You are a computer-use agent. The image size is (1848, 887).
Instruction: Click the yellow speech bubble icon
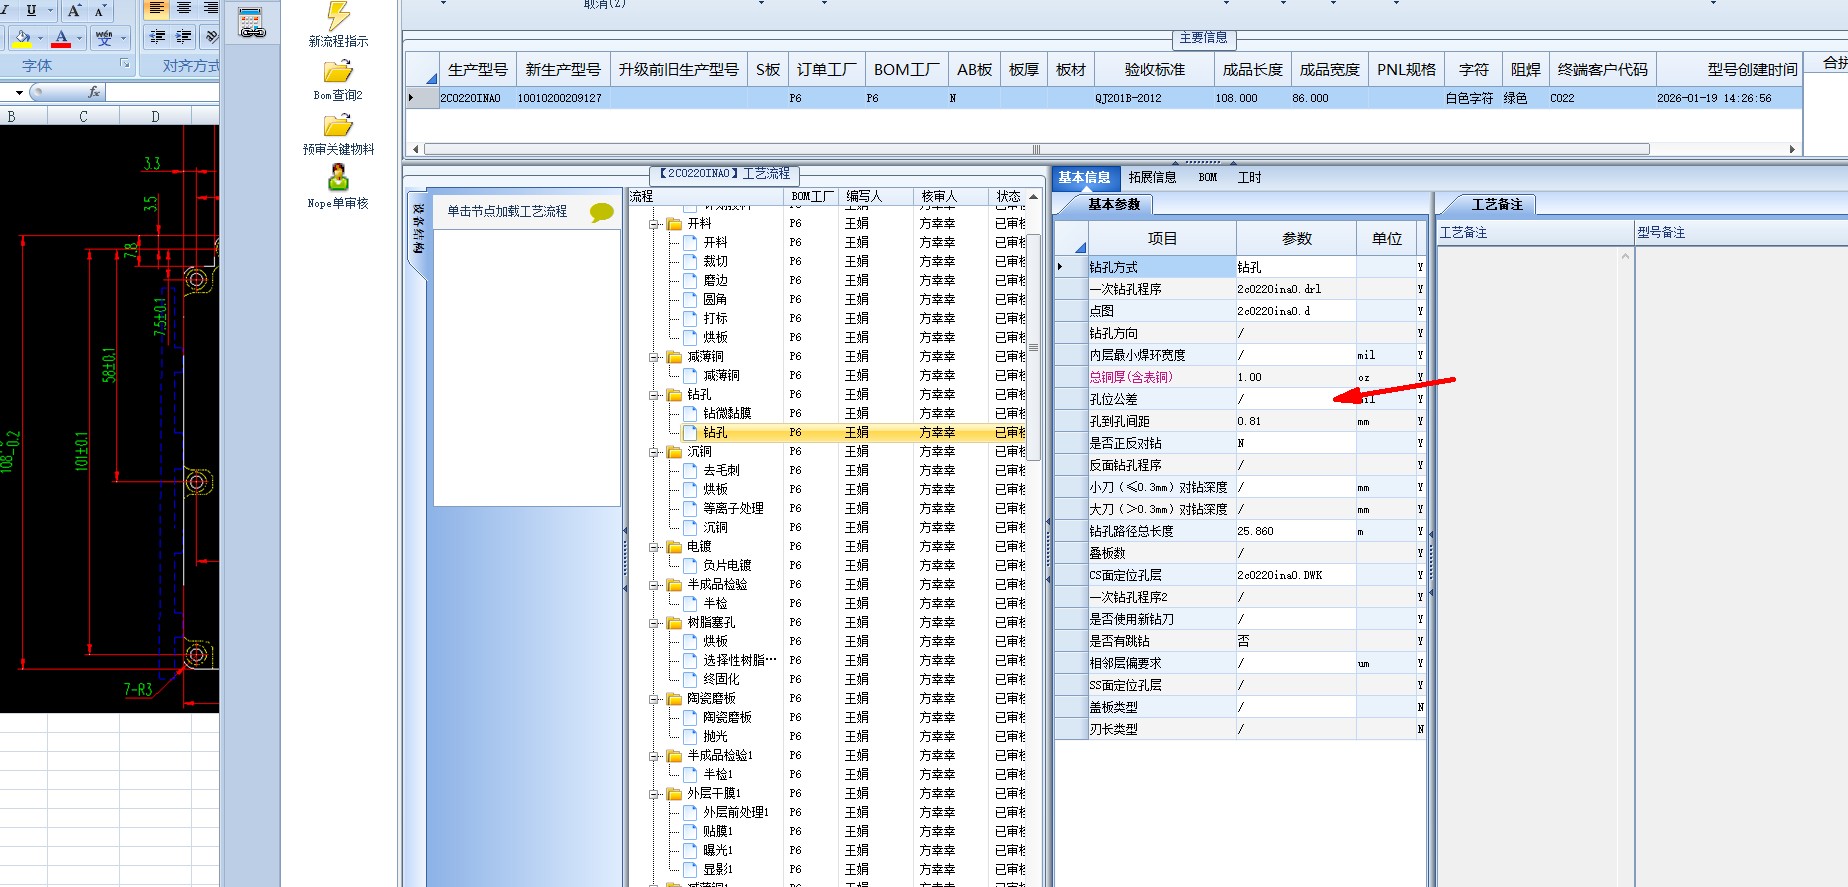pos(602,212)
